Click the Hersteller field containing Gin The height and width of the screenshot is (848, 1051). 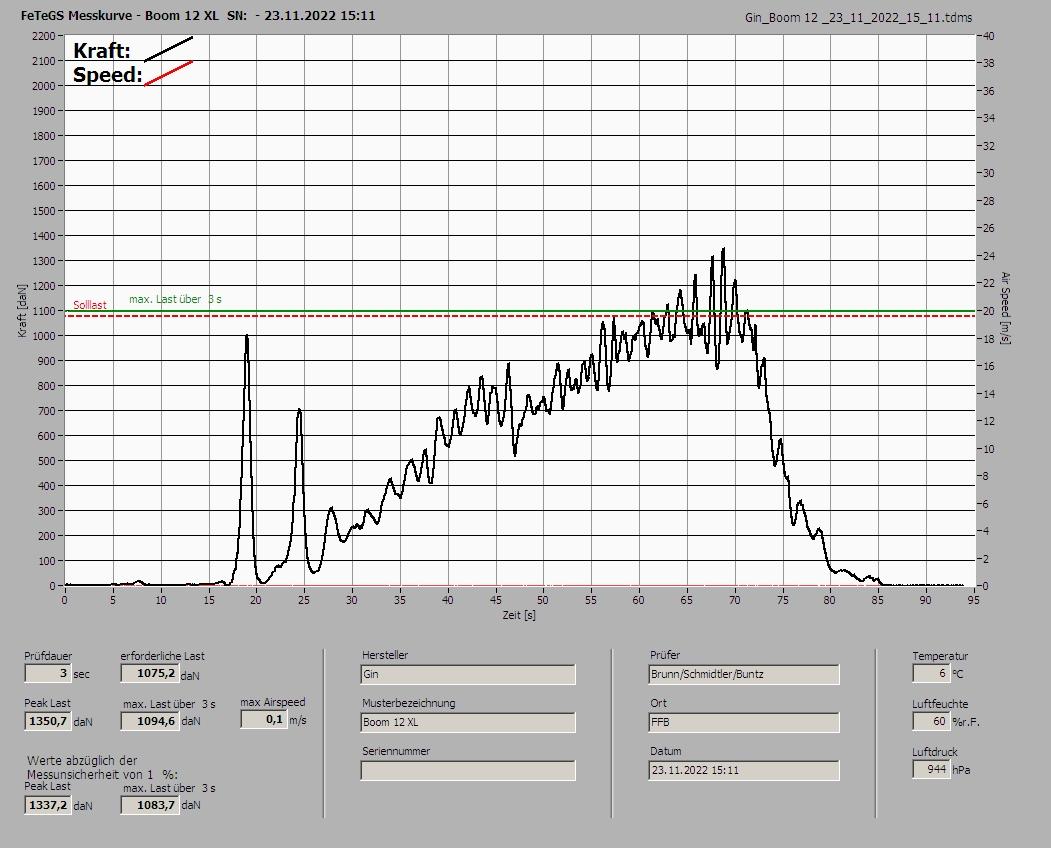(x=468, y=674)
